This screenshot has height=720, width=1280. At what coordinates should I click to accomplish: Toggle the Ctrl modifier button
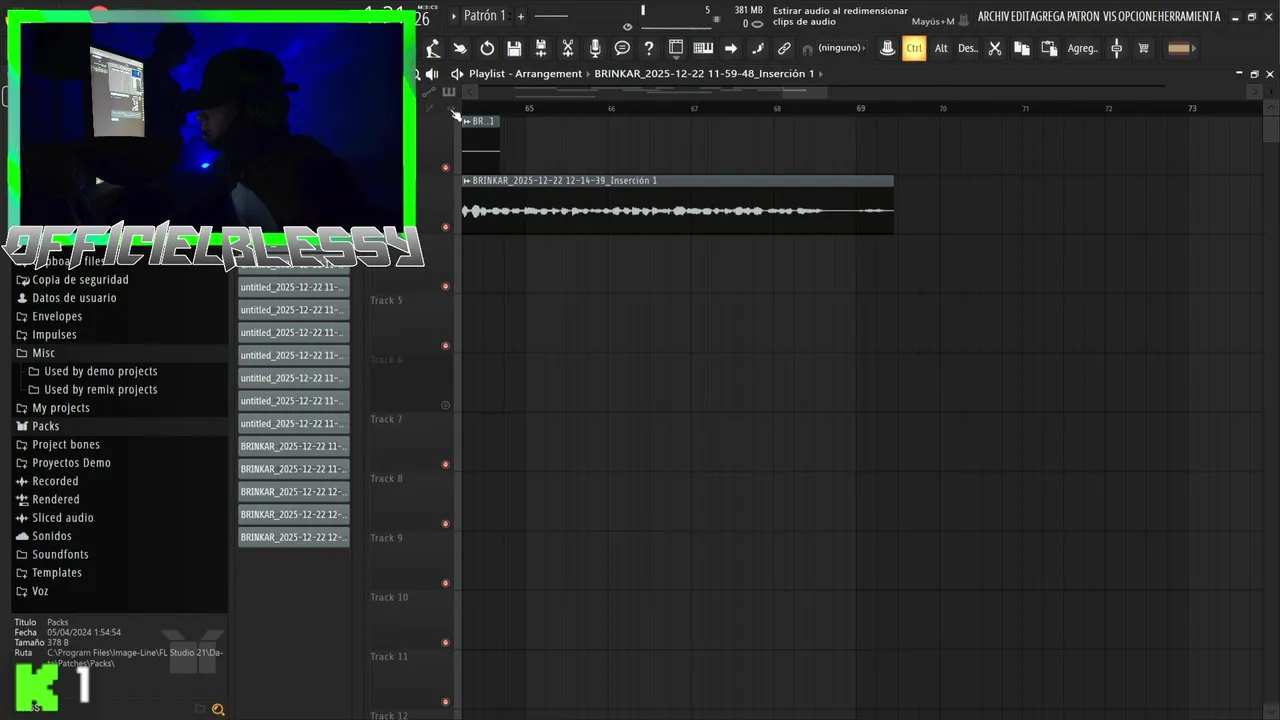[914, 48]
